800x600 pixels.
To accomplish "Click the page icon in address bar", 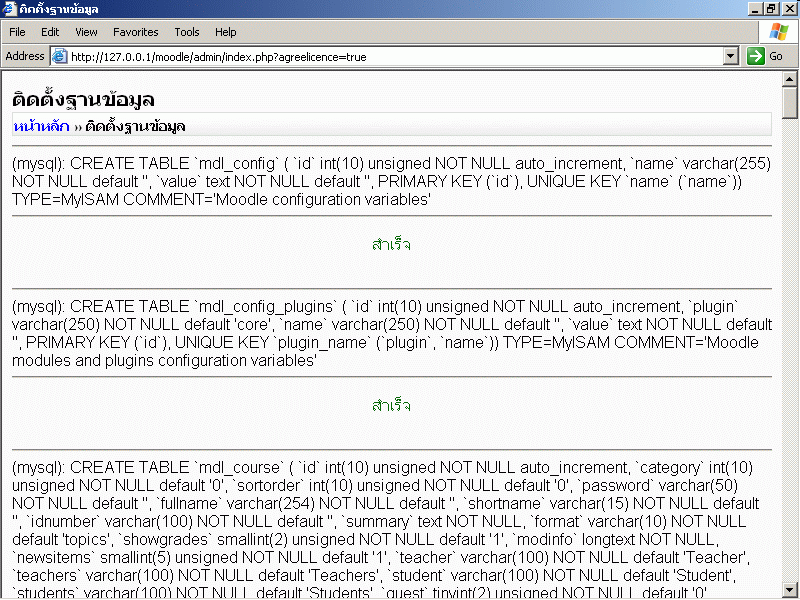I will [59, 57].
